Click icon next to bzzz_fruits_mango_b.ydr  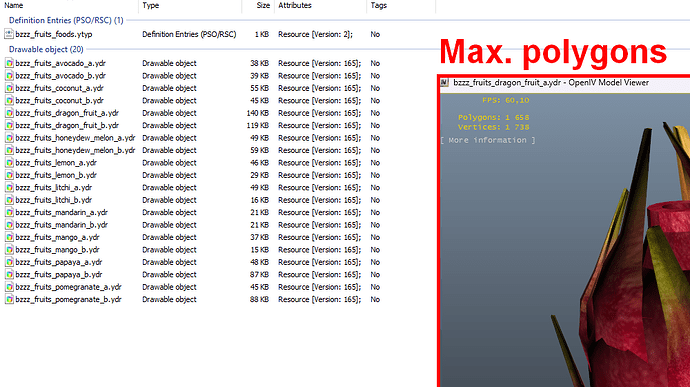(x=9, y=250)
